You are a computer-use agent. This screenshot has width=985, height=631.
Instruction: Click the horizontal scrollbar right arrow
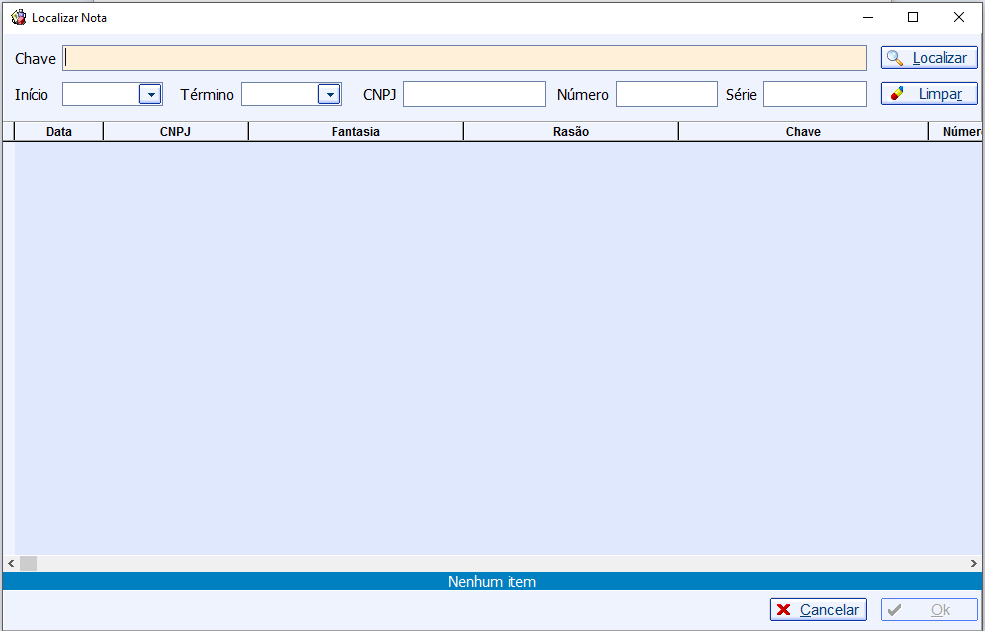point(975,564)
